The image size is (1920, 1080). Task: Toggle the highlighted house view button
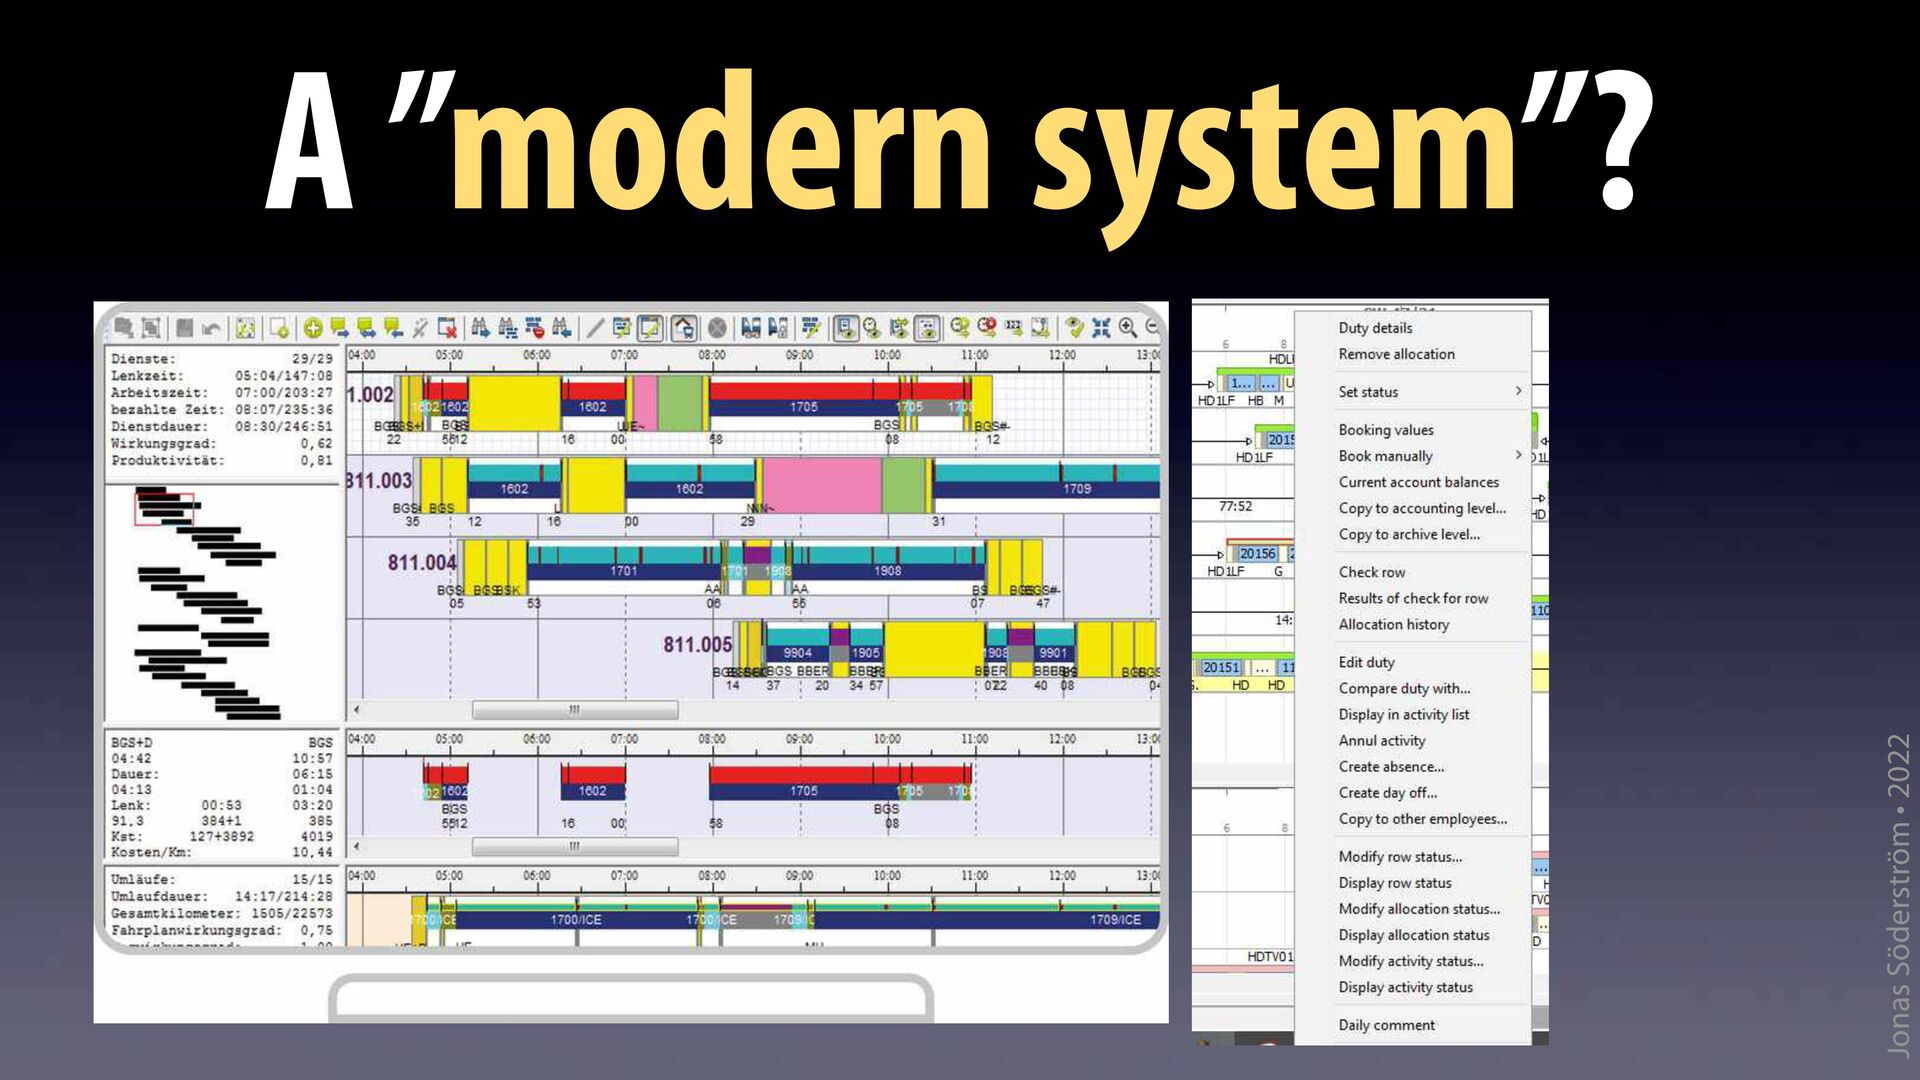684,328
